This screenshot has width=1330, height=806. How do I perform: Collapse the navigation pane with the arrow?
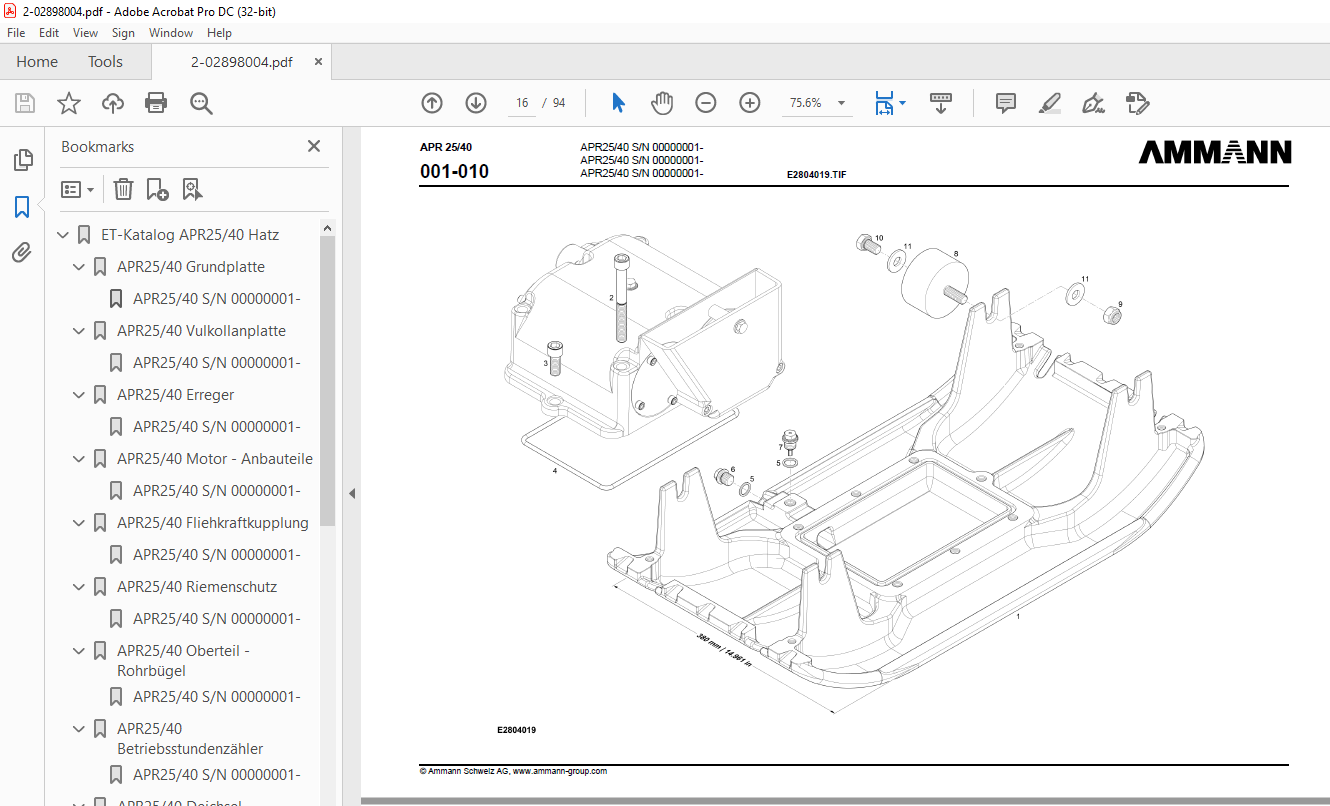(x=351, y=493)
